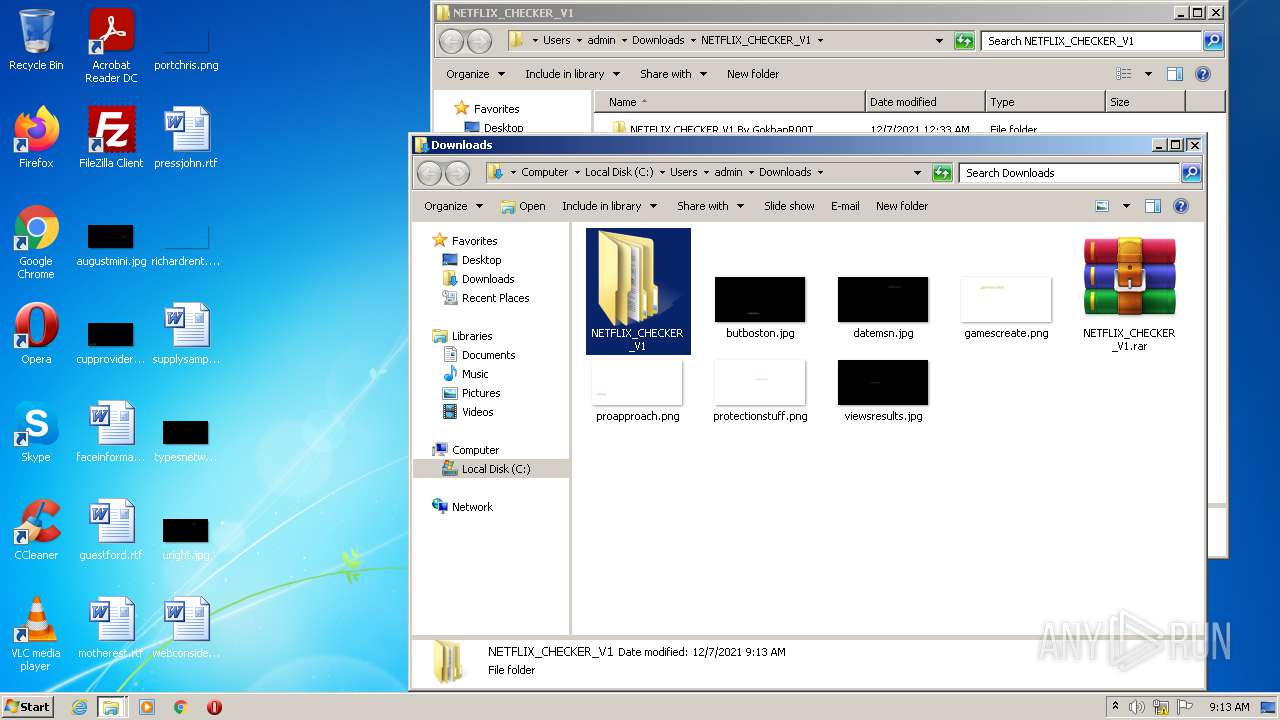Open Internet Explorer from taskbar
1280x720 pixels.
[79, 707]
